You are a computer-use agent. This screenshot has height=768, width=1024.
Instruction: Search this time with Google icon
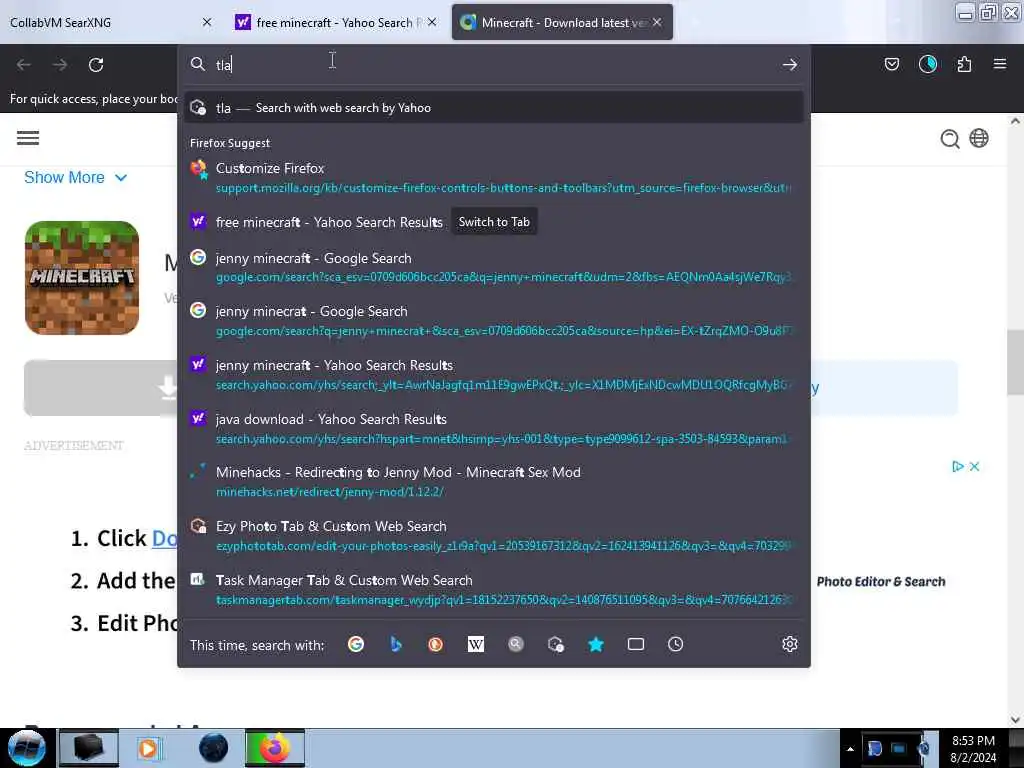coord(356,645)
